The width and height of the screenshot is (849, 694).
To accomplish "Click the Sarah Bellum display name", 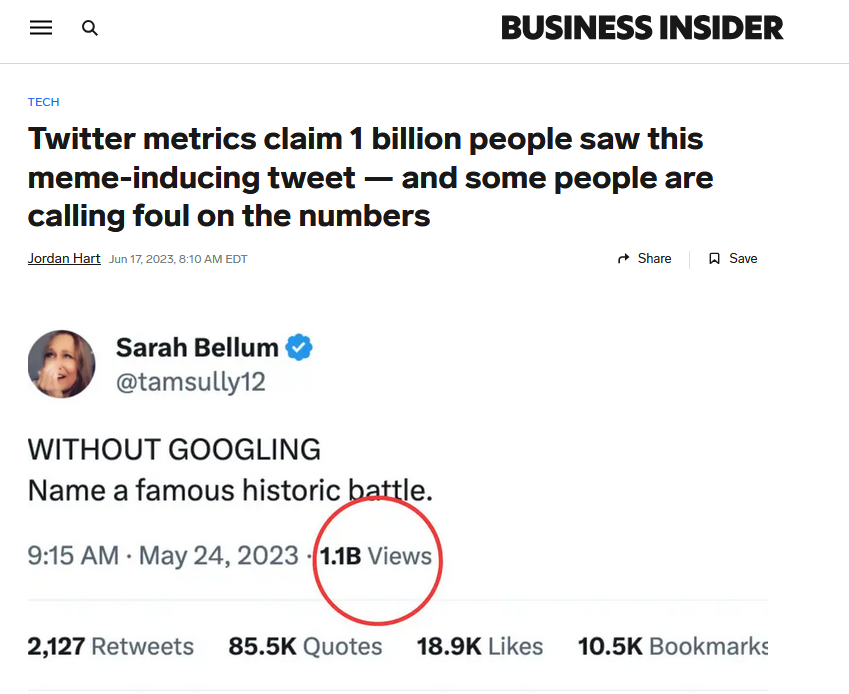I will click(197, 348).
